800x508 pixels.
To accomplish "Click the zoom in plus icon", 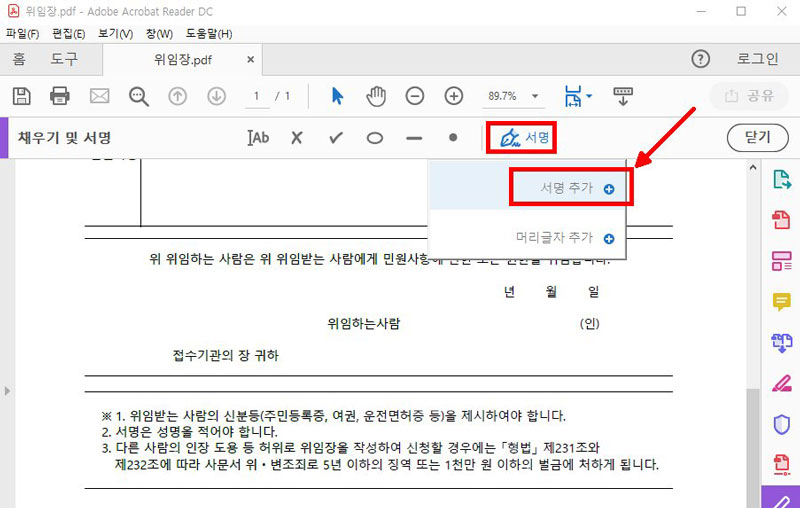I will (x=453, y=96).
